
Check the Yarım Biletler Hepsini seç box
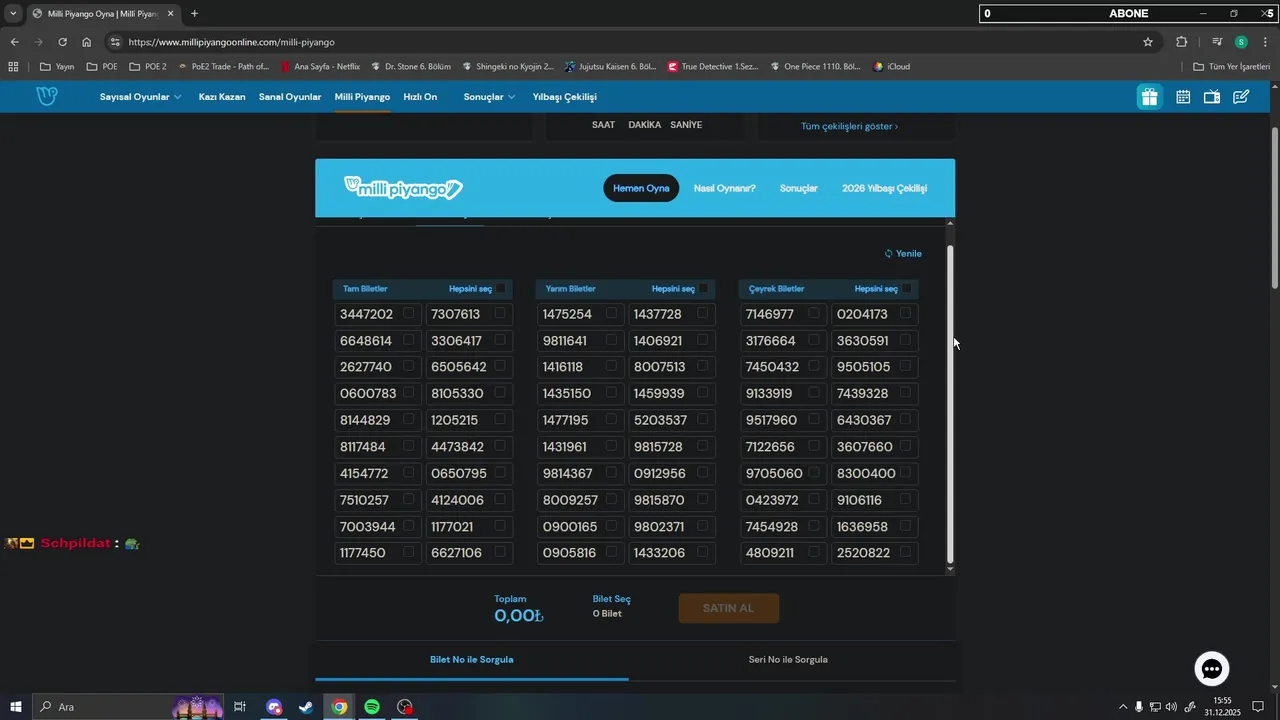pyautogui.click(x=704, y=289)
